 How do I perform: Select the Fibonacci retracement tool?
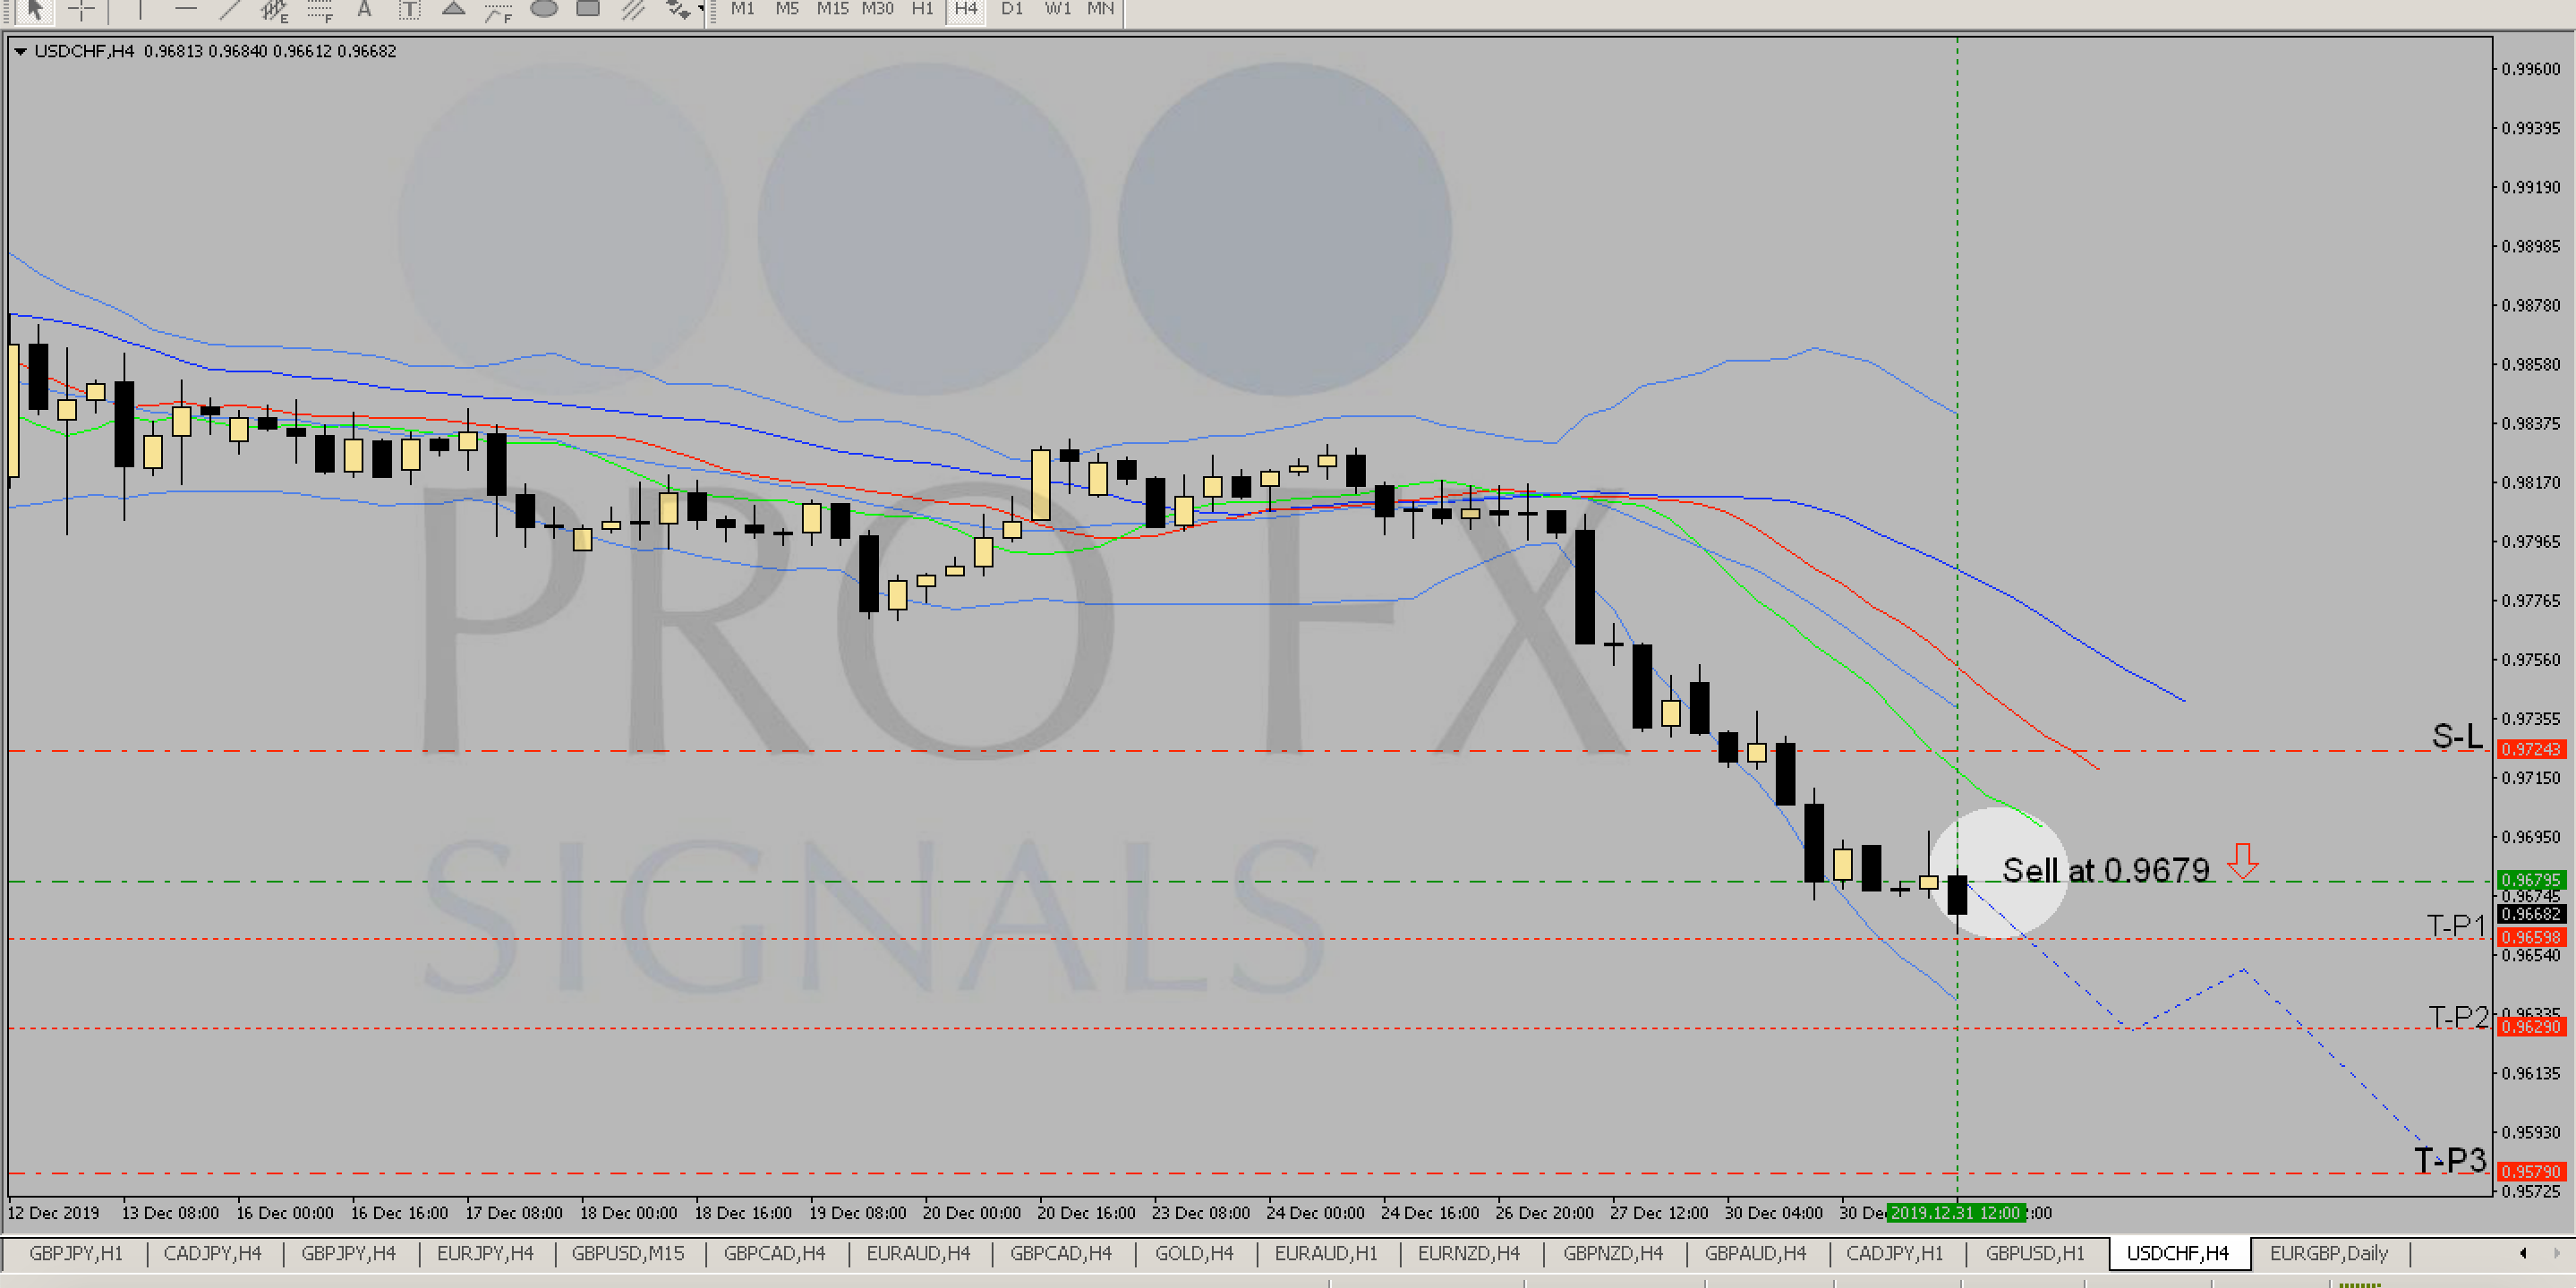pos(319,10)
